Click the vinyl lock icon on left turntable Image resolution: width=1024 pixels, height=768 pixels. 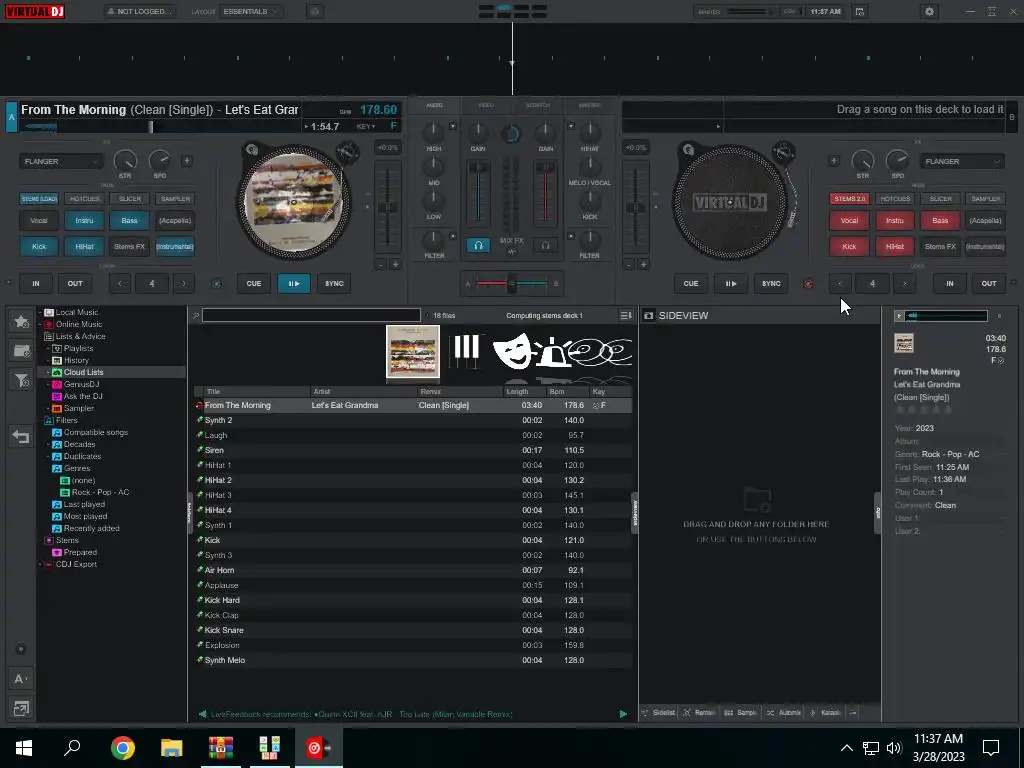click(x=251, y=150)
